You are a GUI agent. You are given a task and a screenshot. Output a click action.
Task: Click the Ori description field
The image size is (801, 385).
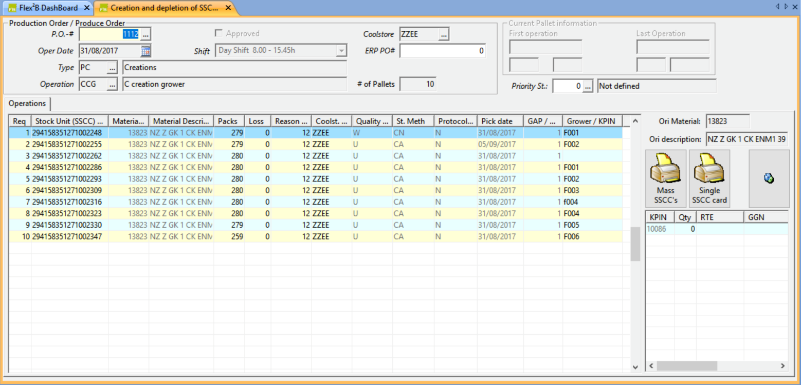coord(747,139)
